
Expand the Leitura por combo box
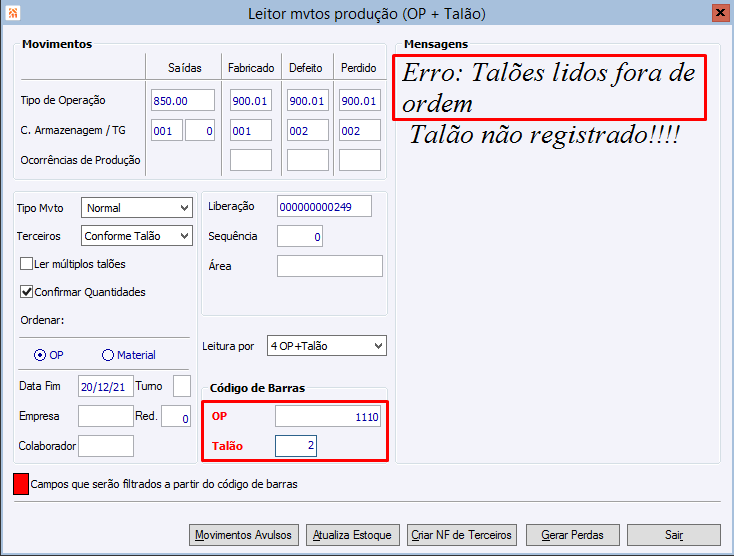tap(327, 346)
